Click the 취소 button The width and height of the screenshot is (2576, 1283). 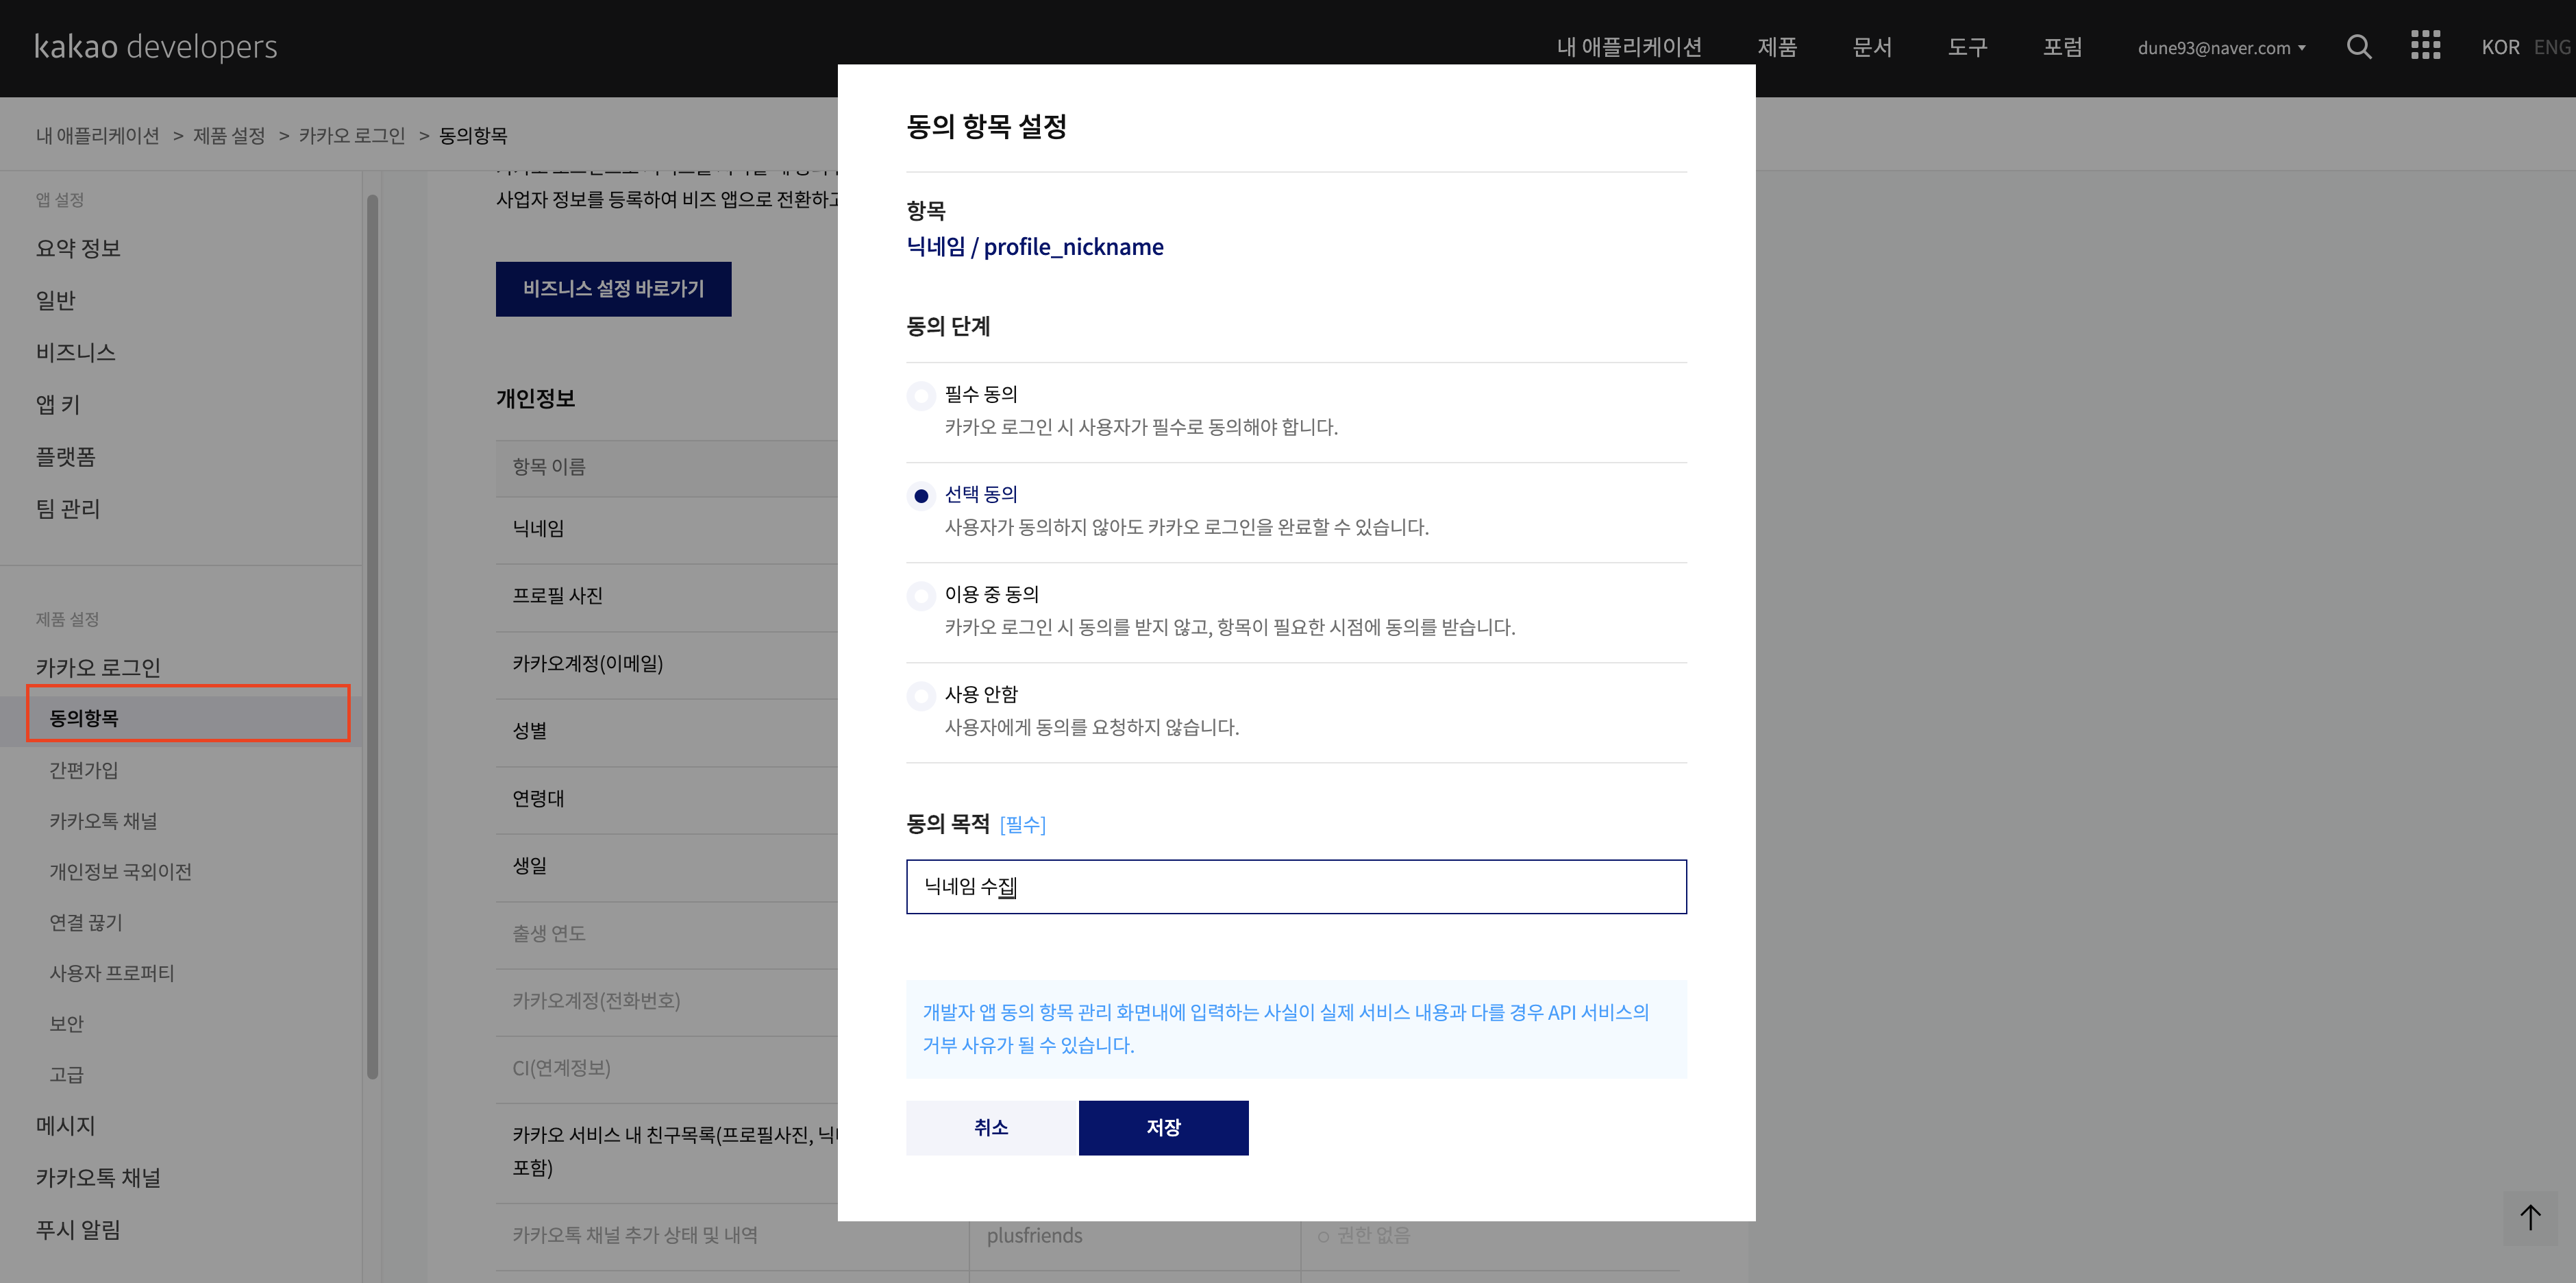pyautogui.click(x=991, y=1127)
